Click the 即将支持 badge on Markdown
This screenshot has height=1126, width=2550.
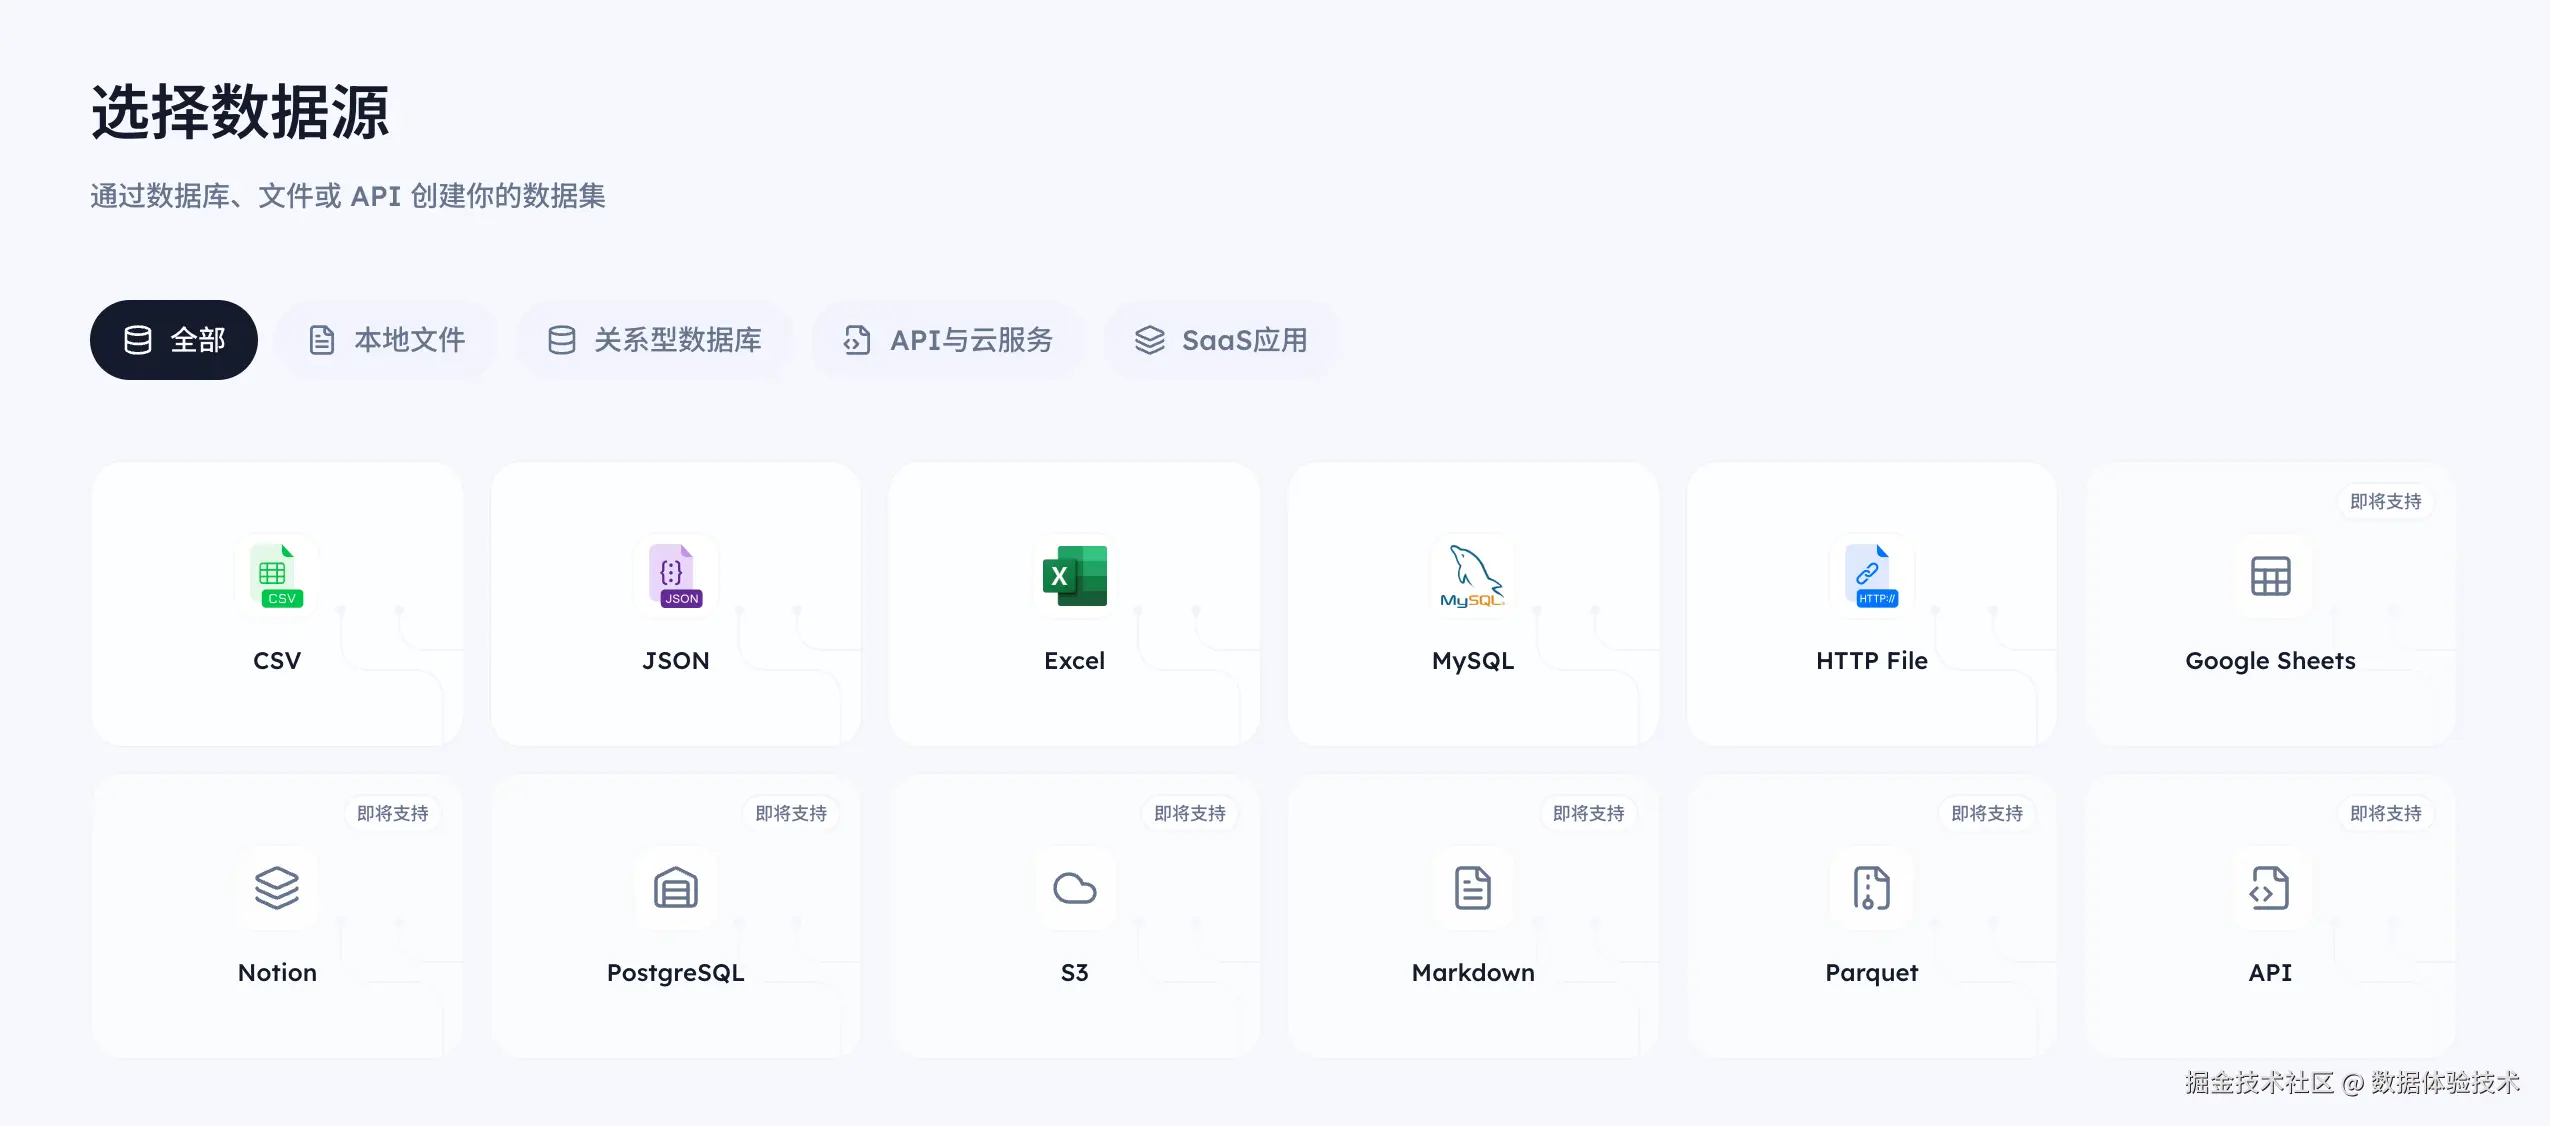click(x=1589, y=814)
